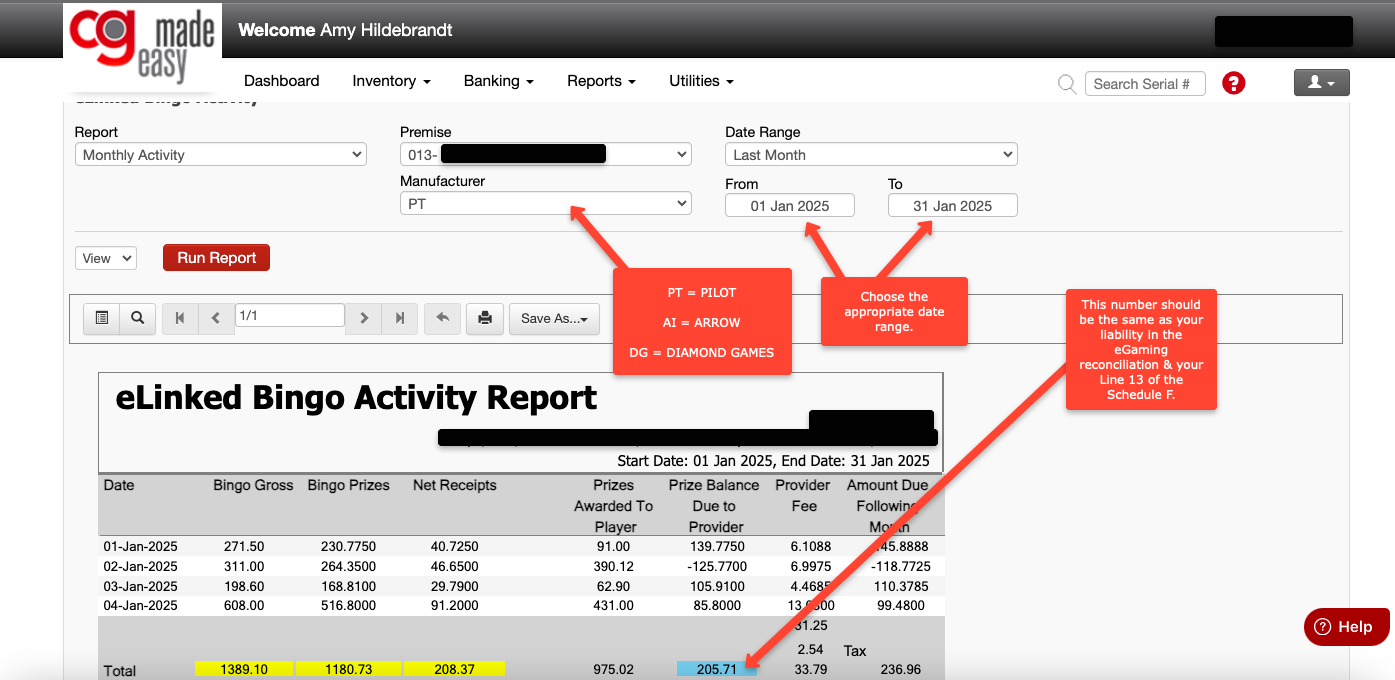The width and height of the screenshot is (1395, 680).
Task: Open the Manufacturer dropdown showing PT
Action: (546, 204)
